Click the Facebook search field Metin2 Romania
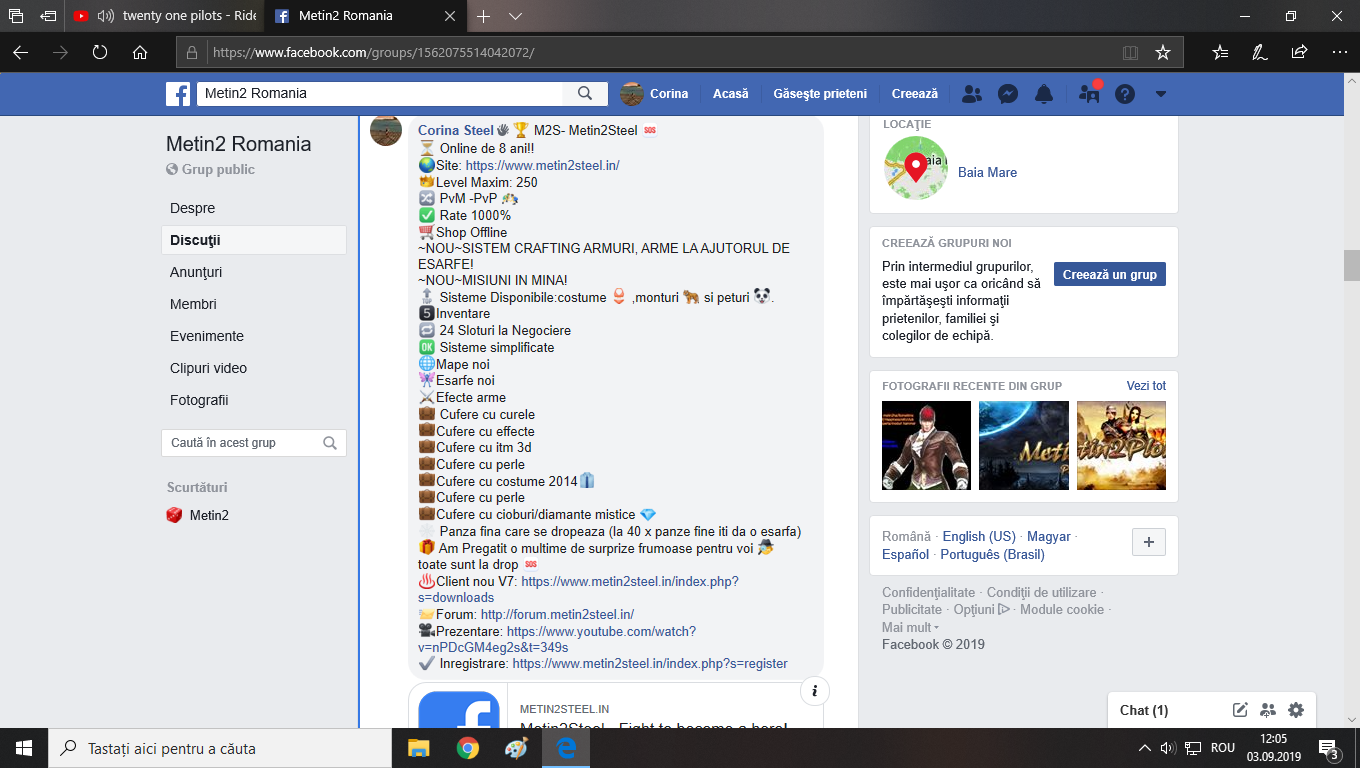 click(x=380, y=93)
